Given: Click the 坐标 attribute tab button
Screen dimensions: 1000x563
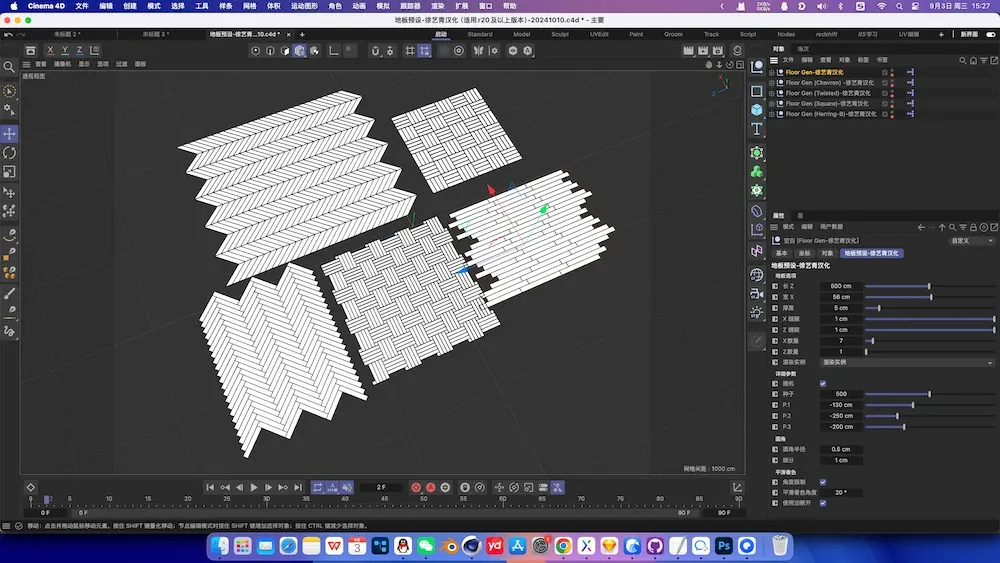Looking at the screenshot, I should (804, 253).
